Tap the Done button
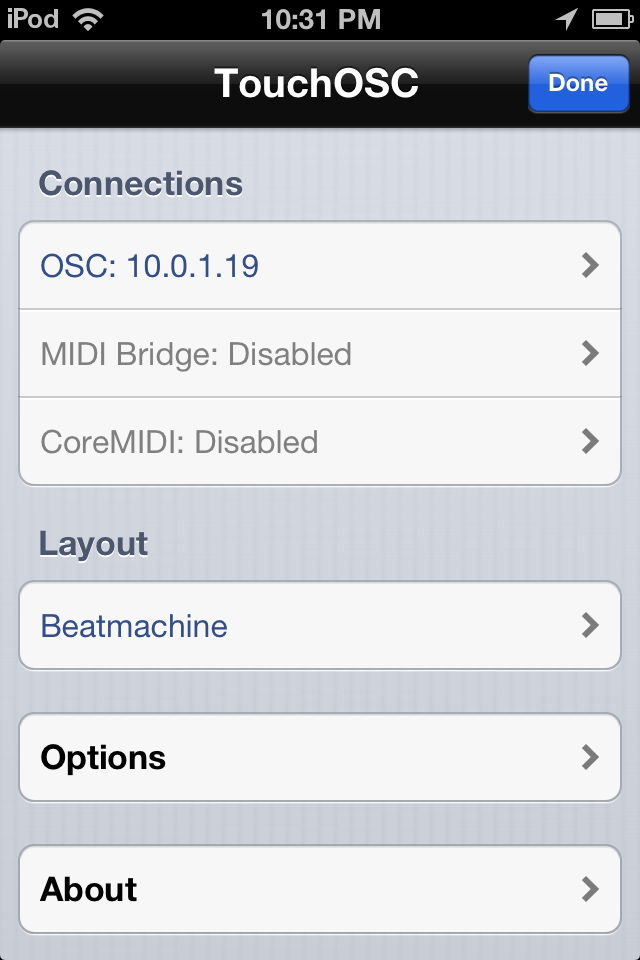Viewport: 640px width, 960px height. (x=578, y=83)
